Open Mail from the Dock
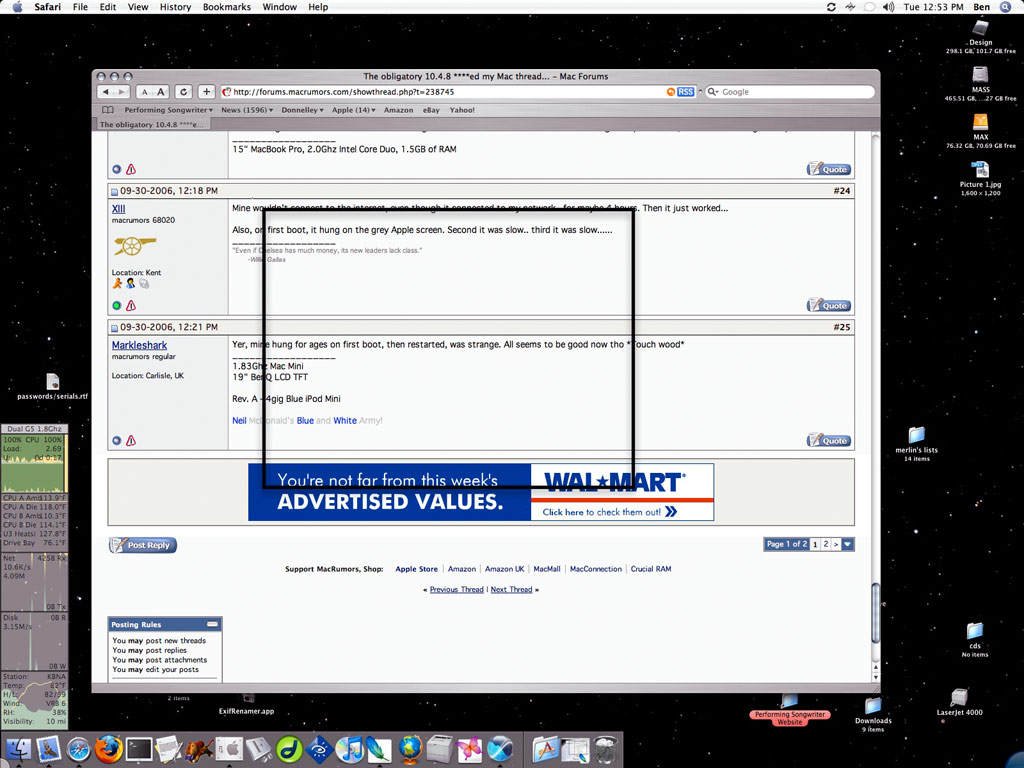1024x768 pixels. [49, 749]
